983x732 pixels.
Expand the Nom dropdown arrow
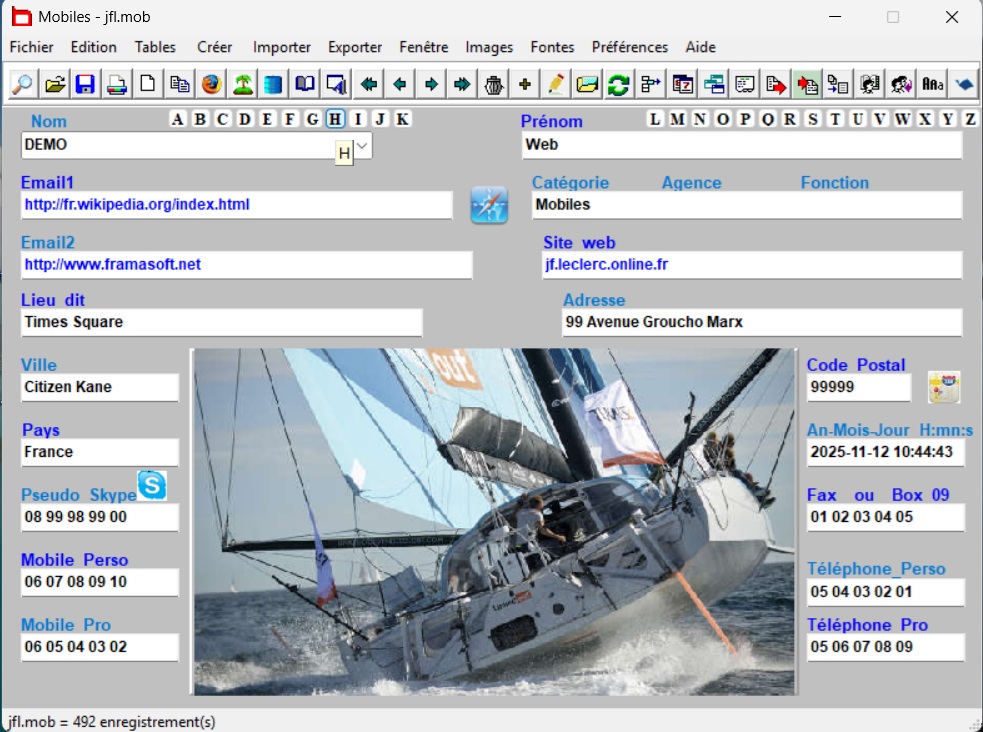pos(363,146)
